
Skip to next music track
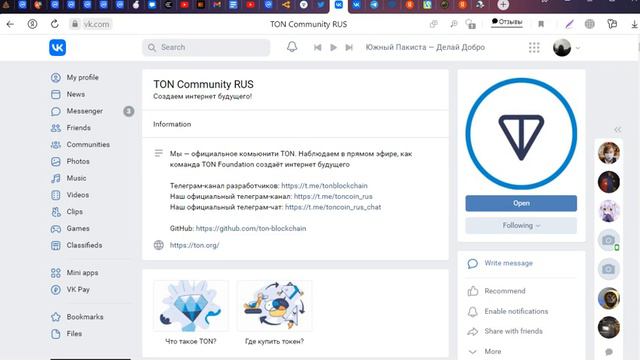point(349,47)
